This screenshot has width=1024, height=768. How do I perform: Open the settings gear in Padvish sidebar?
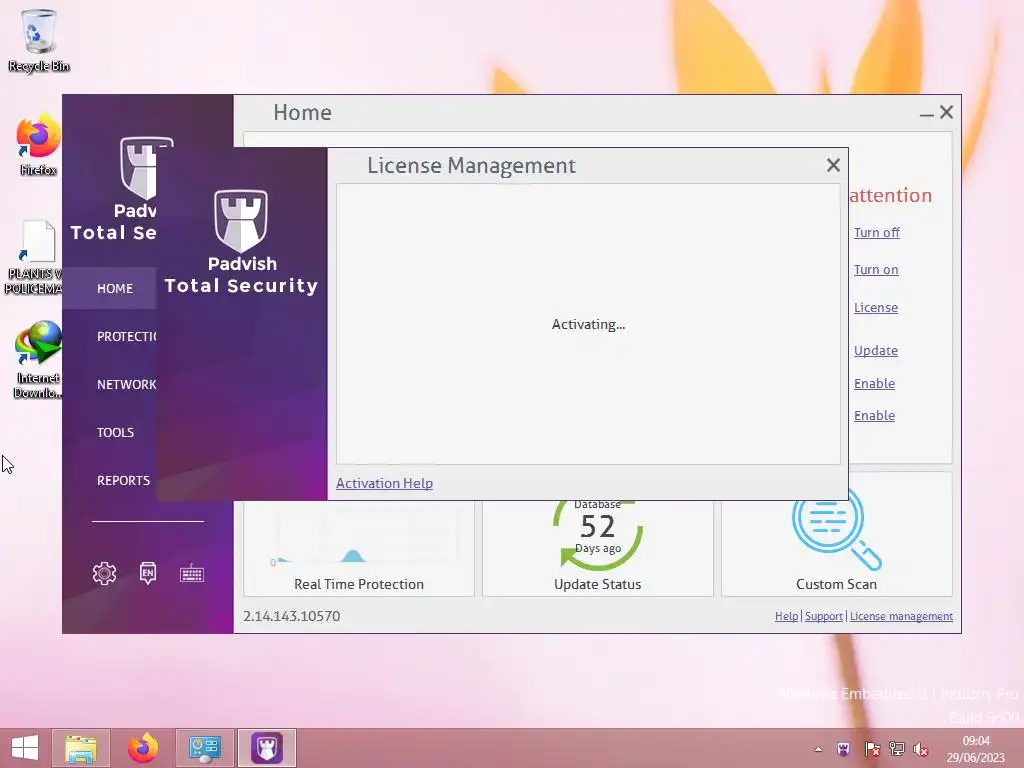pyautogui.click(x=104, y=573)
